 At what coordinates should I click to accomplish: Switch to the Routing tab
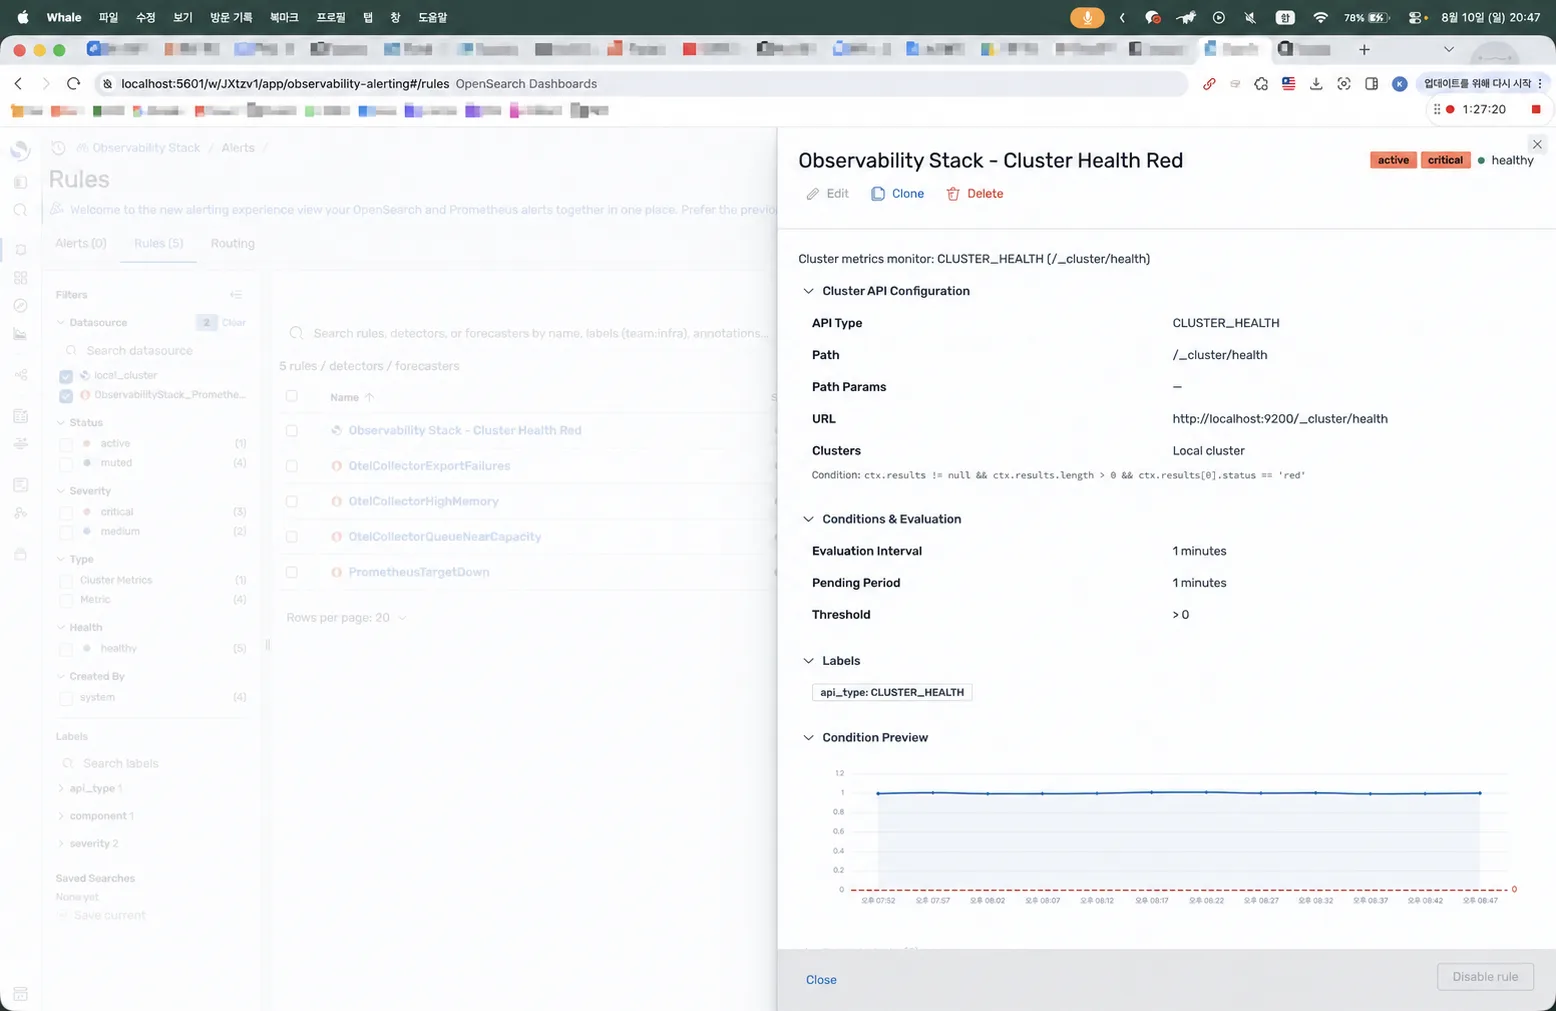pyautogui.click(x=232, y=244)
